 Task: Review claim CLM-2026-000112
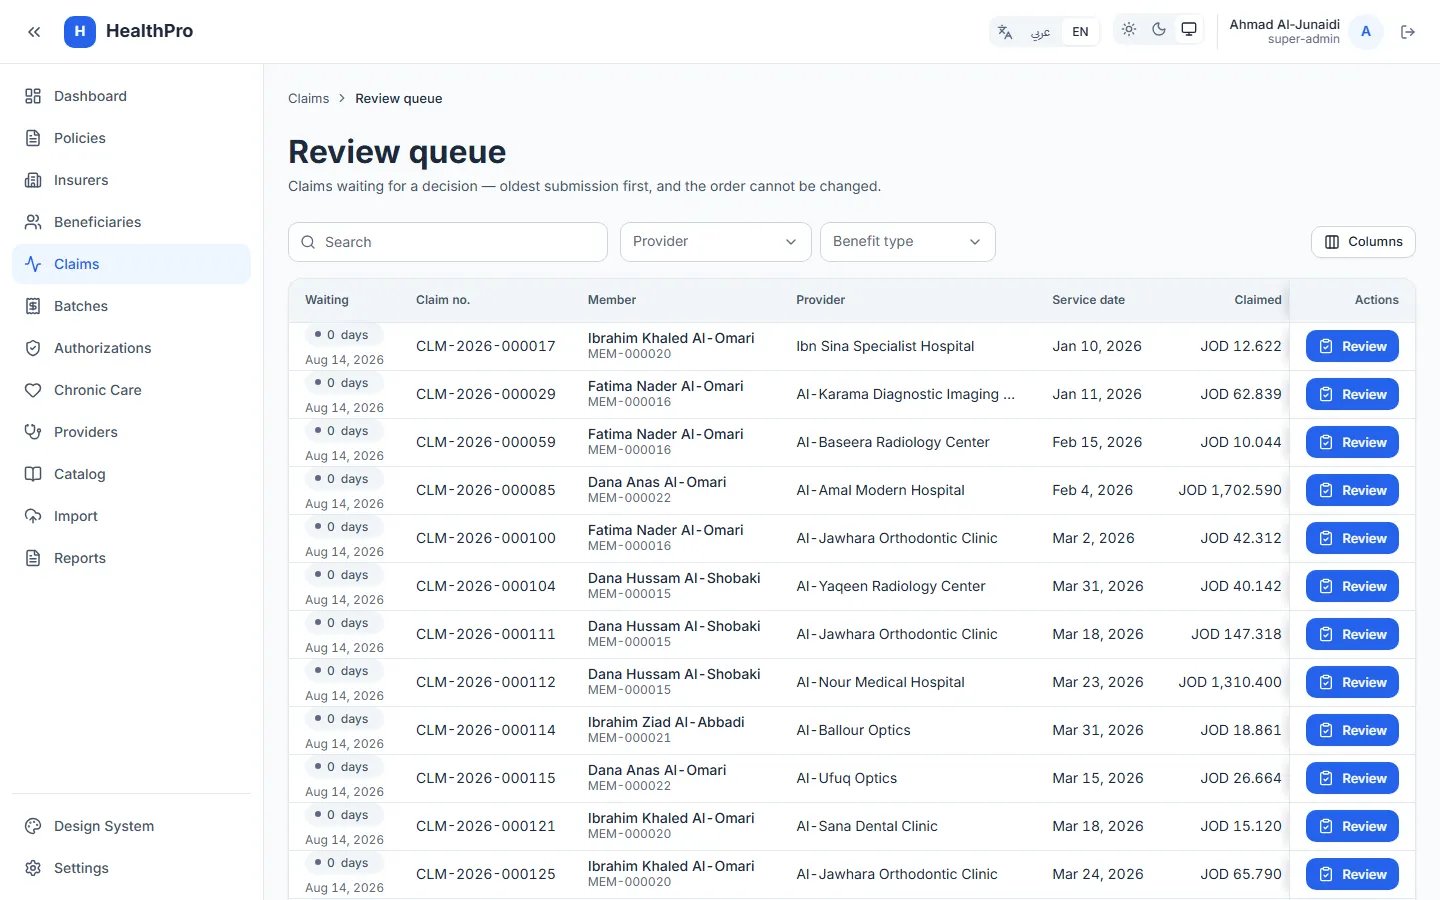pyautogui.click(x=1352, y=682)
